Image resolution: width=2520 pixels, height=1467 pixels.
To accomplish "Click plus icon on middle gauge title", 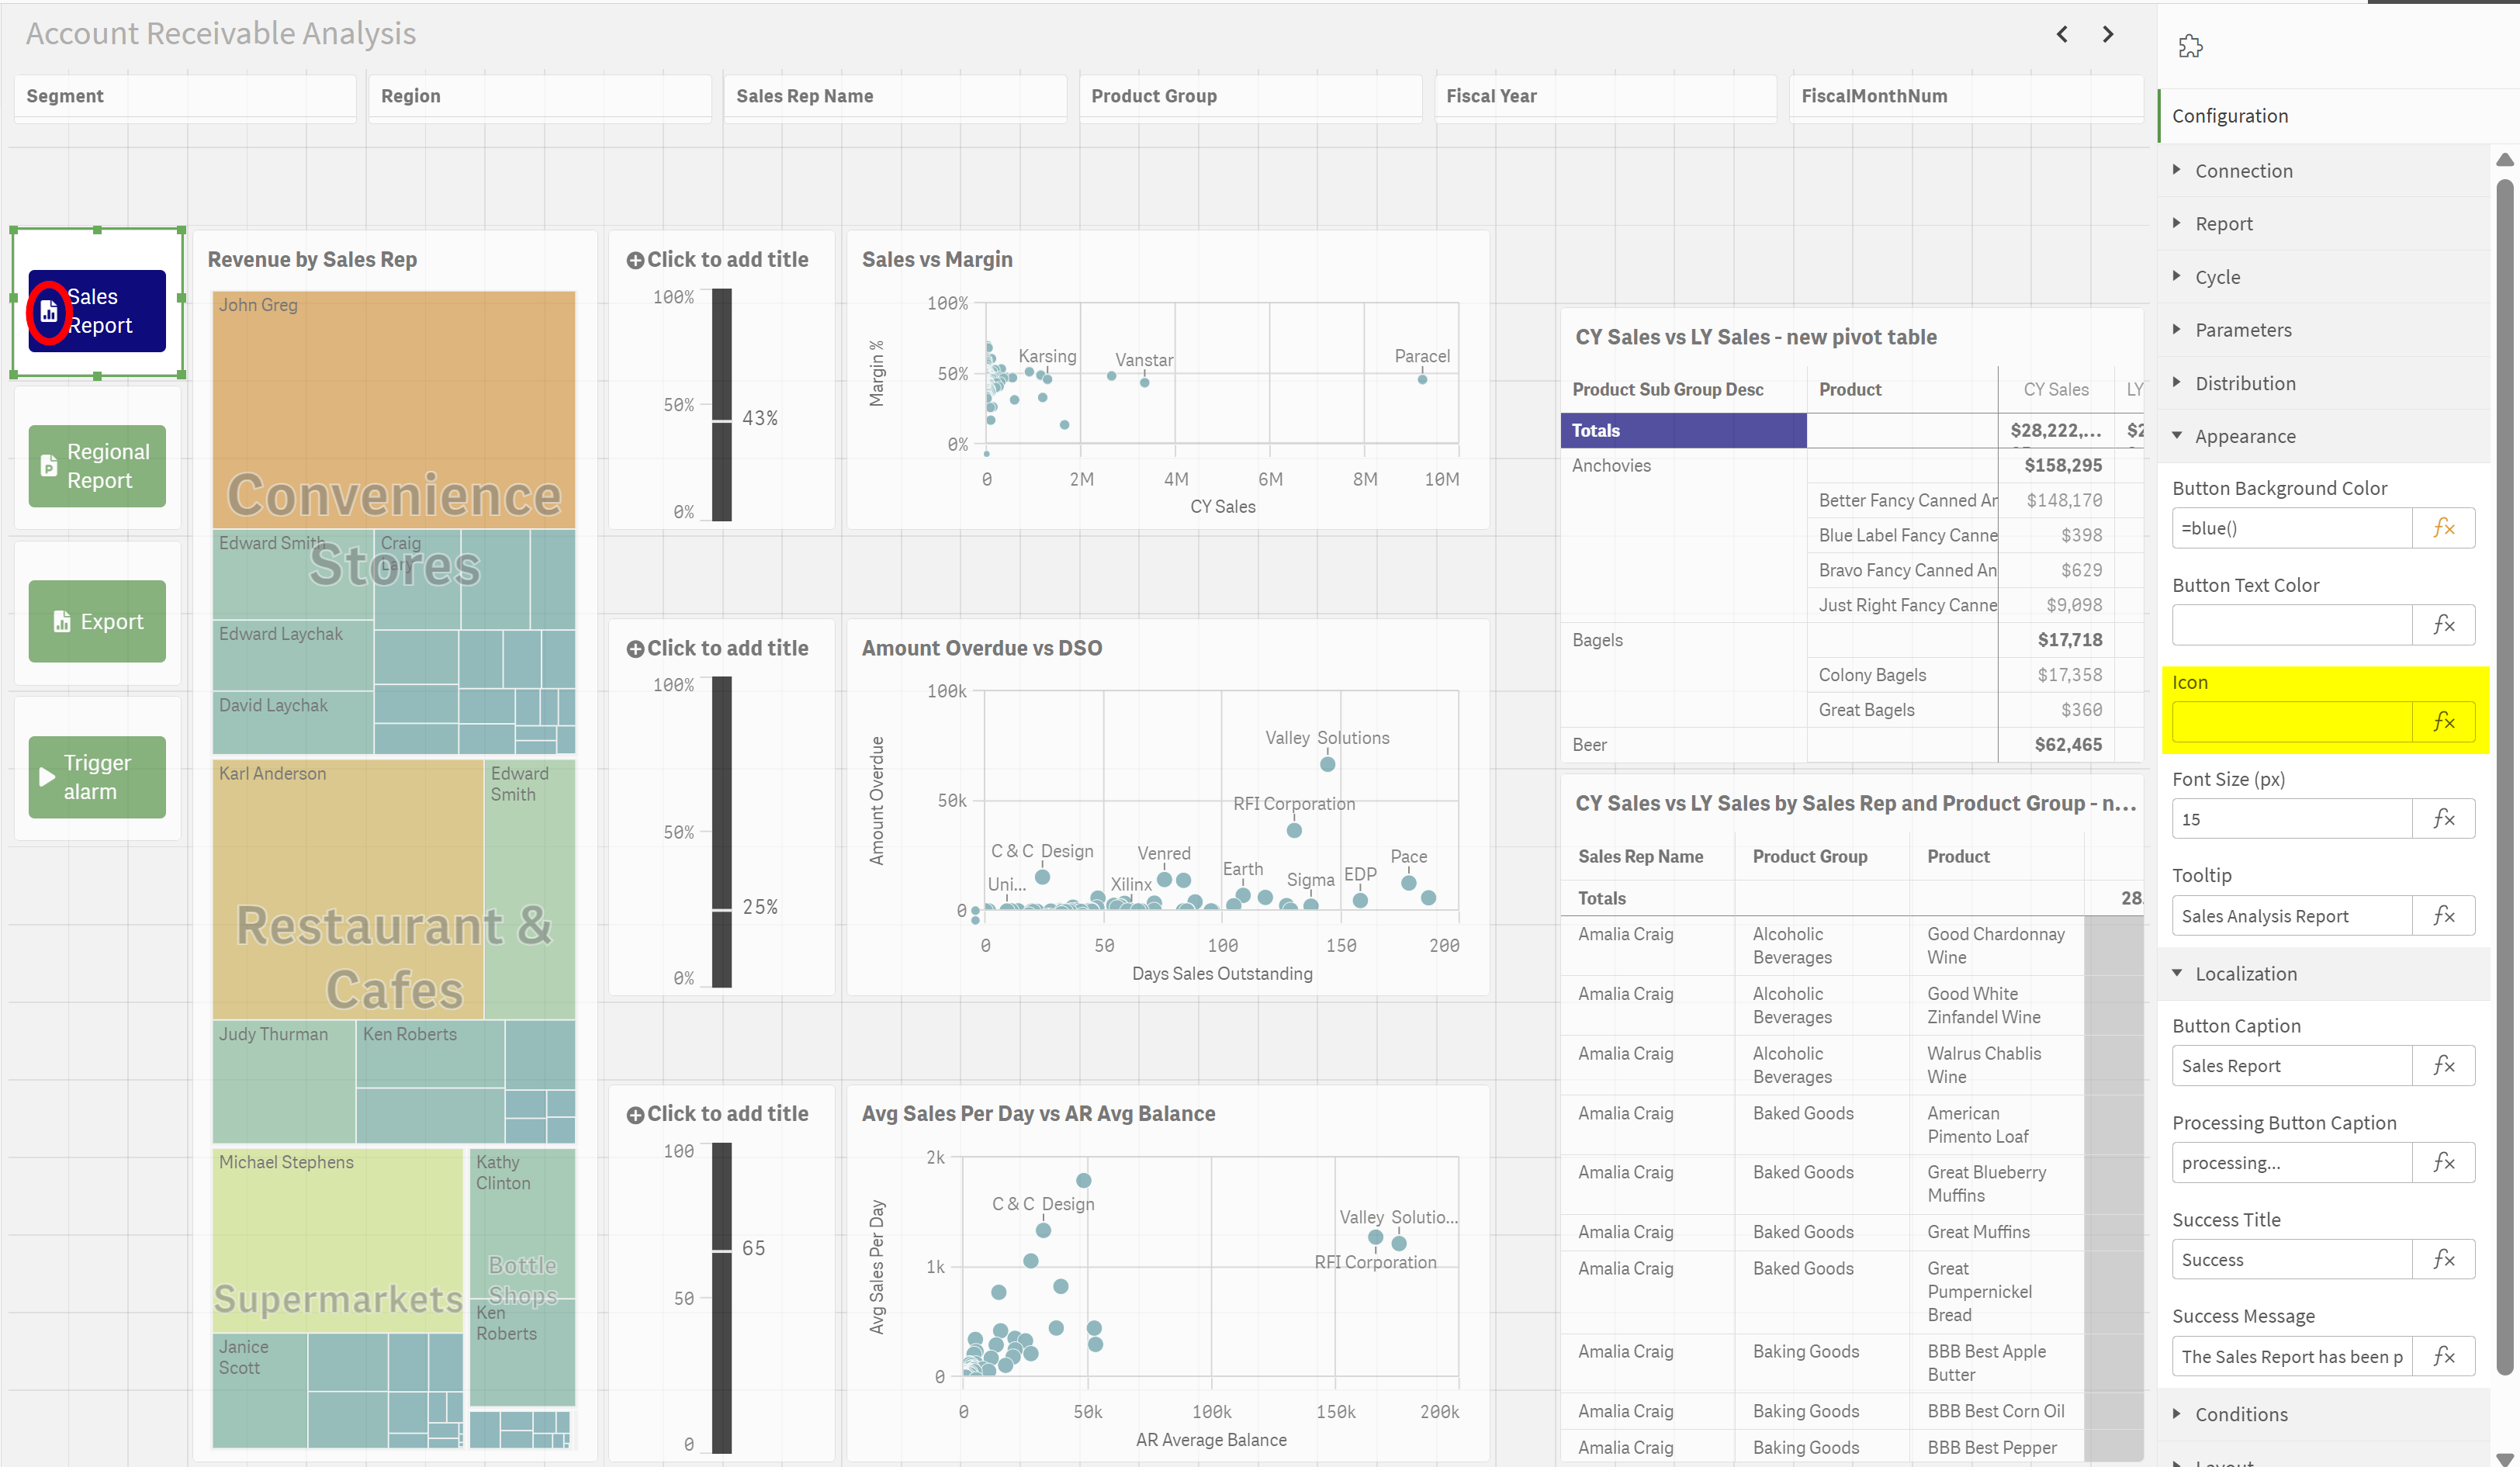I will pyautogui.click(x=635, y=649).
